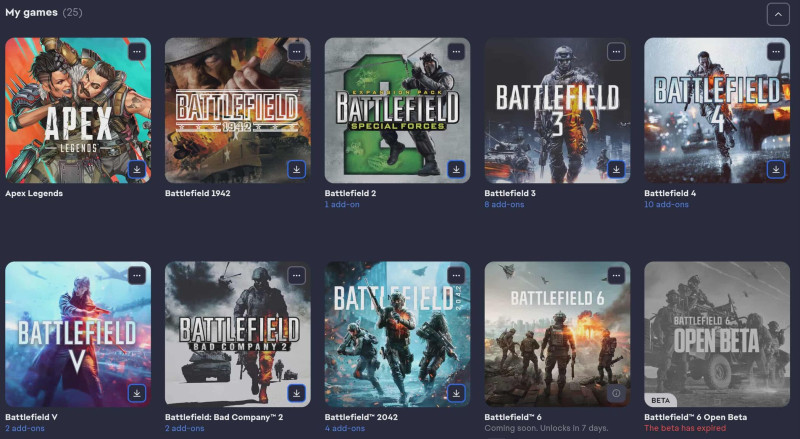The width and height of the screenshot is (800, 439).
Task: Click the BETA badge on the Open Beta tile
Action: point(660,400)
